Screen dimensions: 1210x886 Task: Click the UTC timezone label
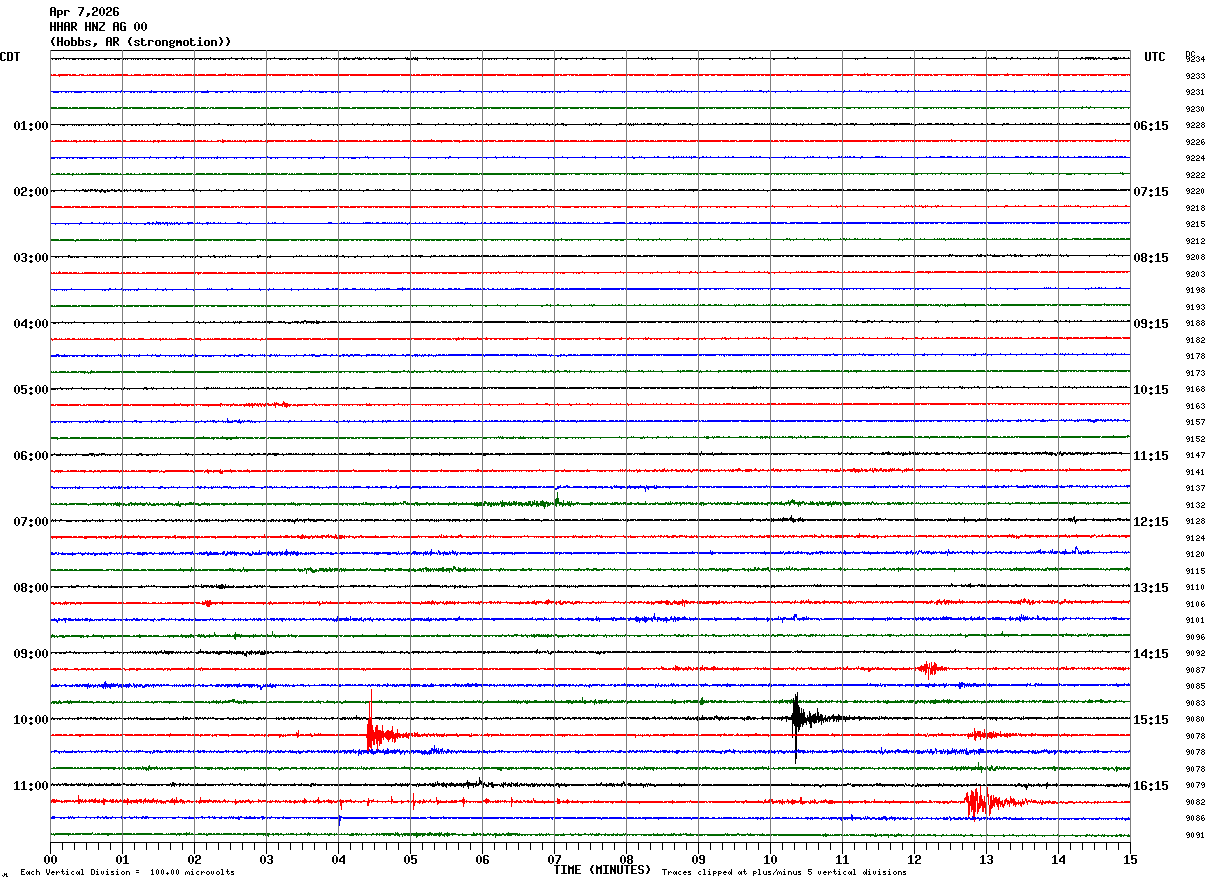1155,57
